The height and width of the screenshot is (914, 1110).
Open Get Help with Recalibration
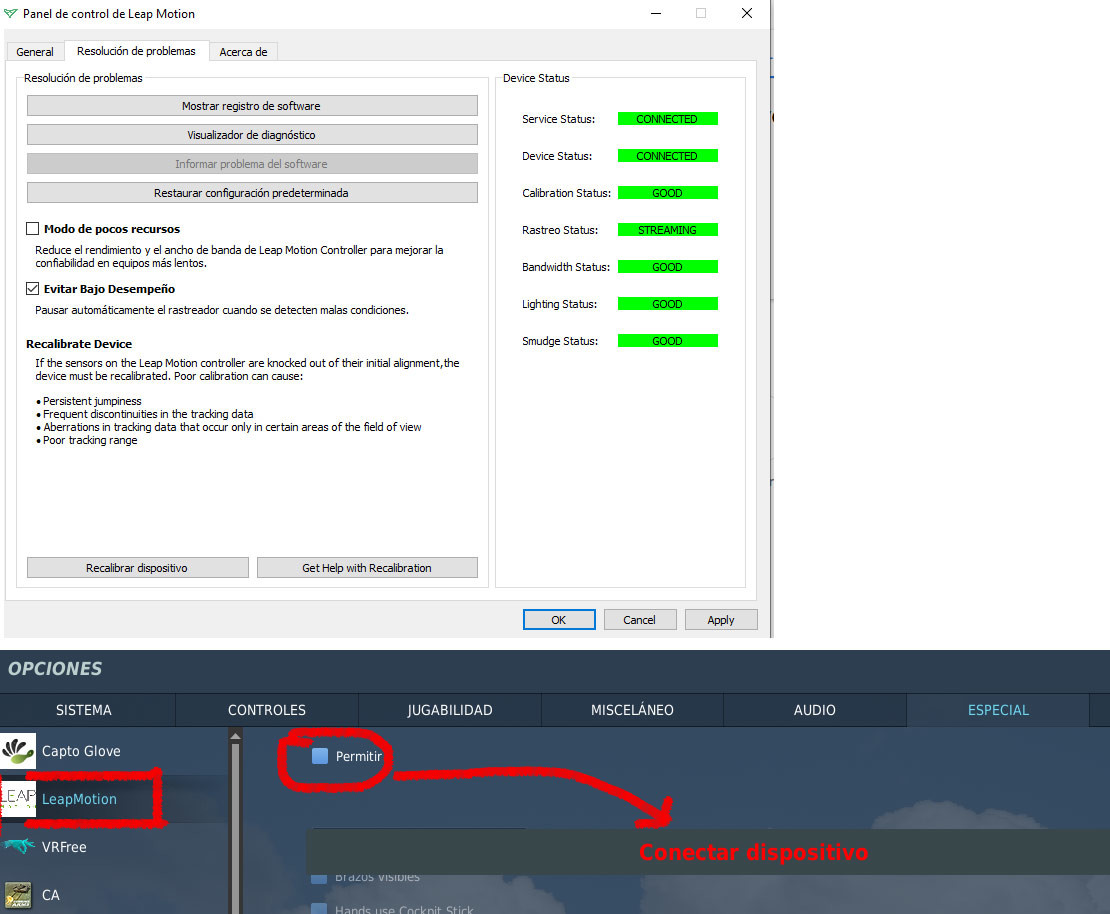point(367,568)
